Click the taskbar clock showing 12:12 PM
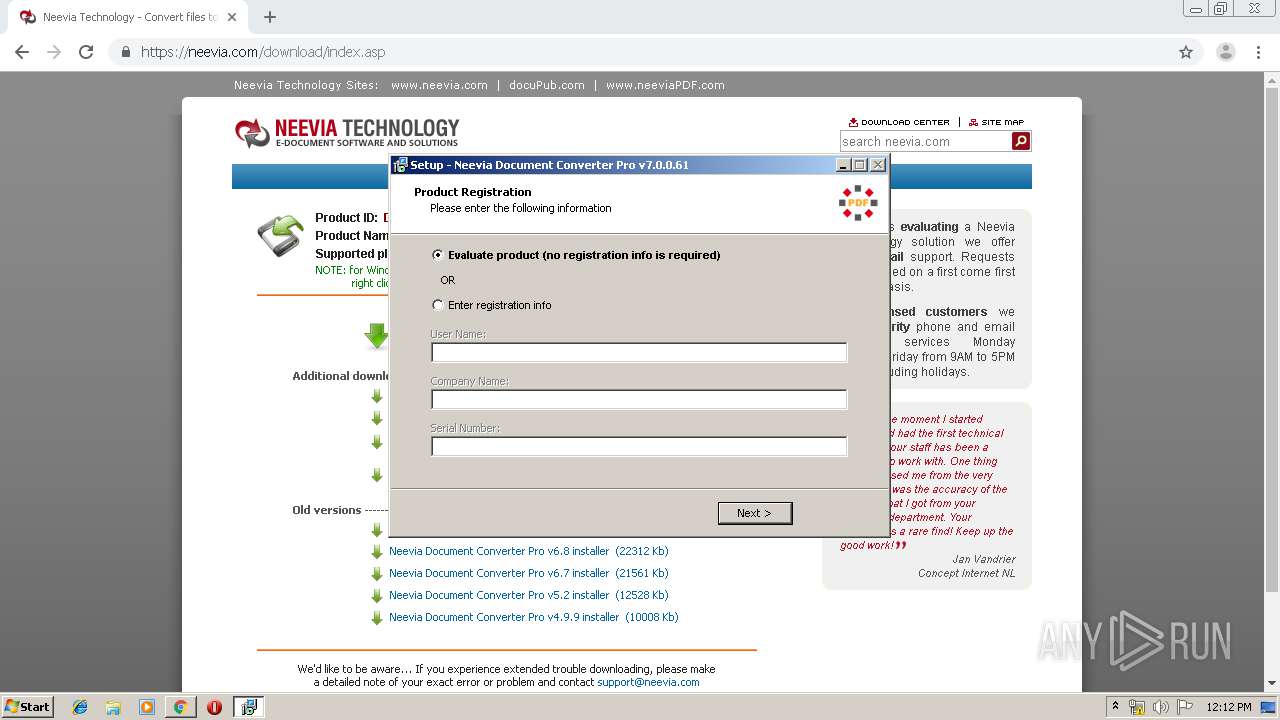1280x720 pixels. tap(1229, 707)
